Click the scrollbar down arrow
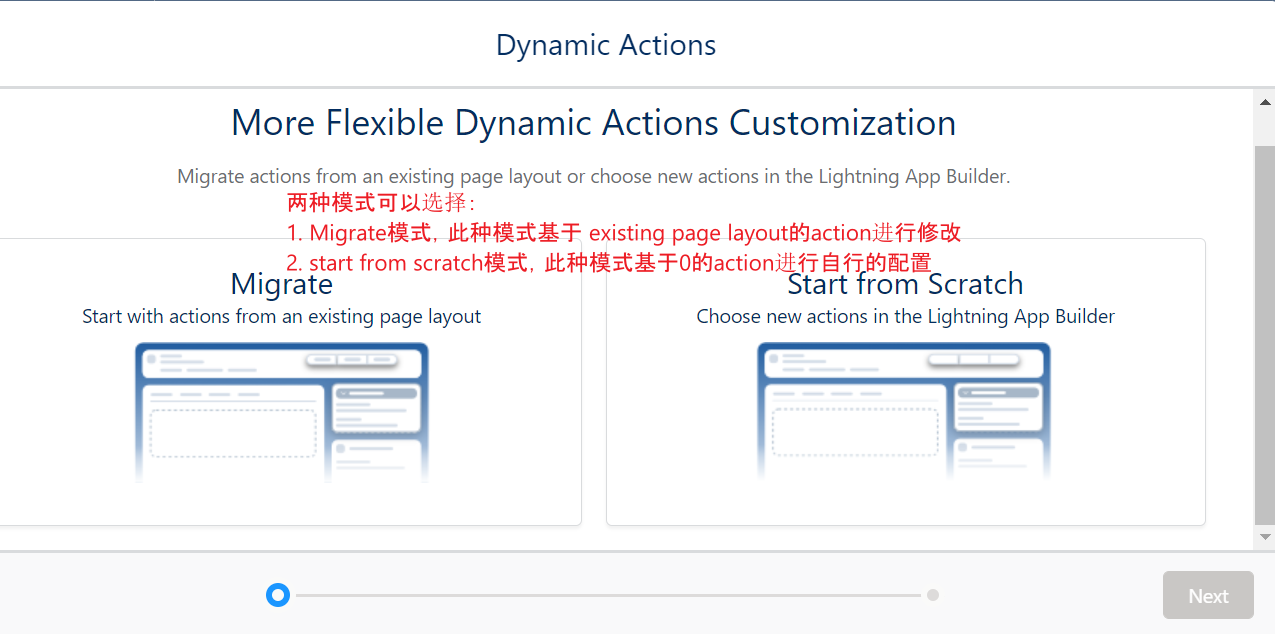 coord(1265,537)
